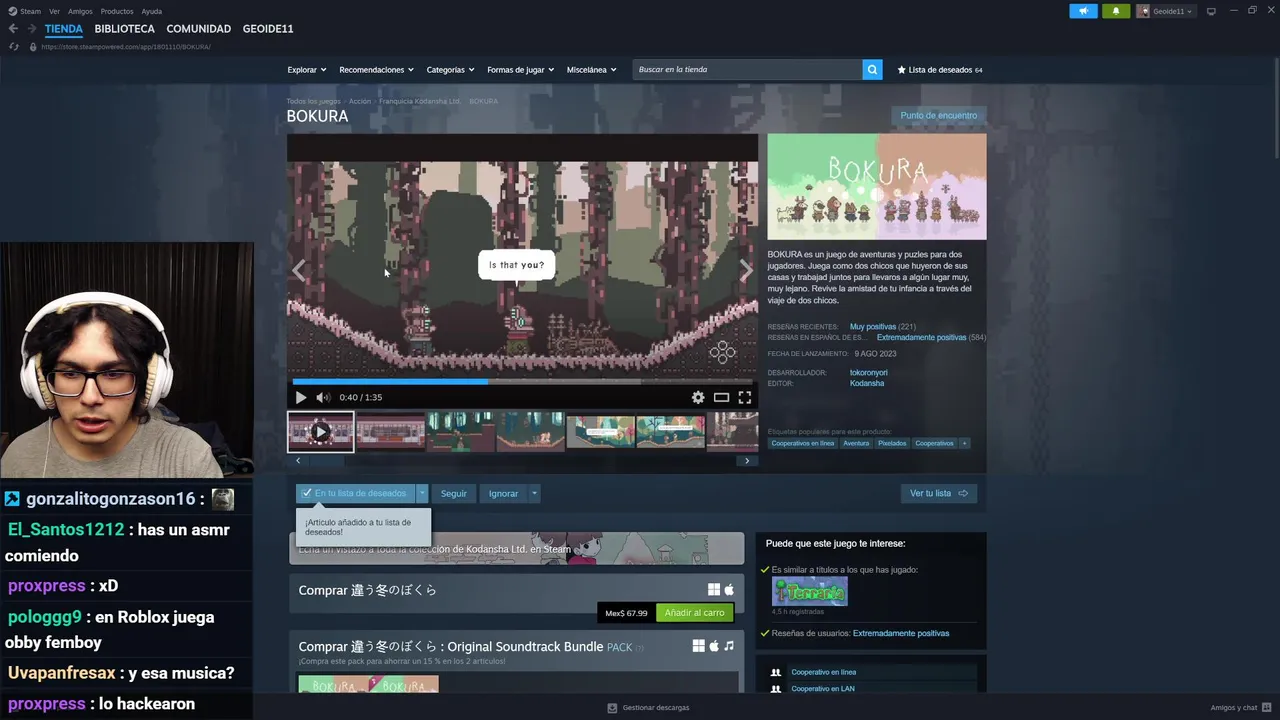Image resolution: width=1280 pixels, height=720 pixels.
Task: Select the first trailer thumbnail
Action: pyautogui.click(x=321, y=432)
